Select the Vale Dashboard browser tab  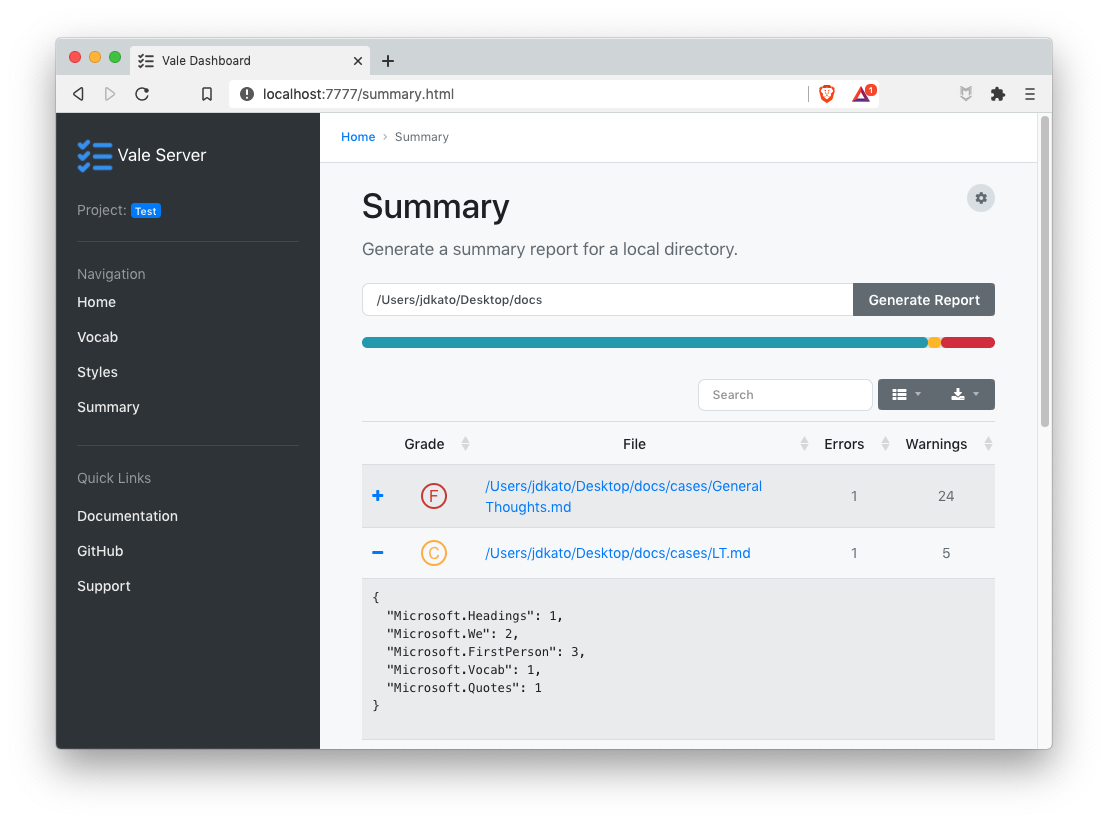[x=250, y=61]
